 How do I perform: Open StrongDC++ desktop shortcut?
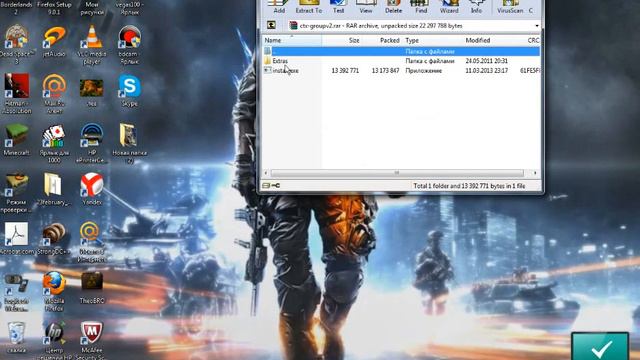pyautogui.click(x=54, y=239)
